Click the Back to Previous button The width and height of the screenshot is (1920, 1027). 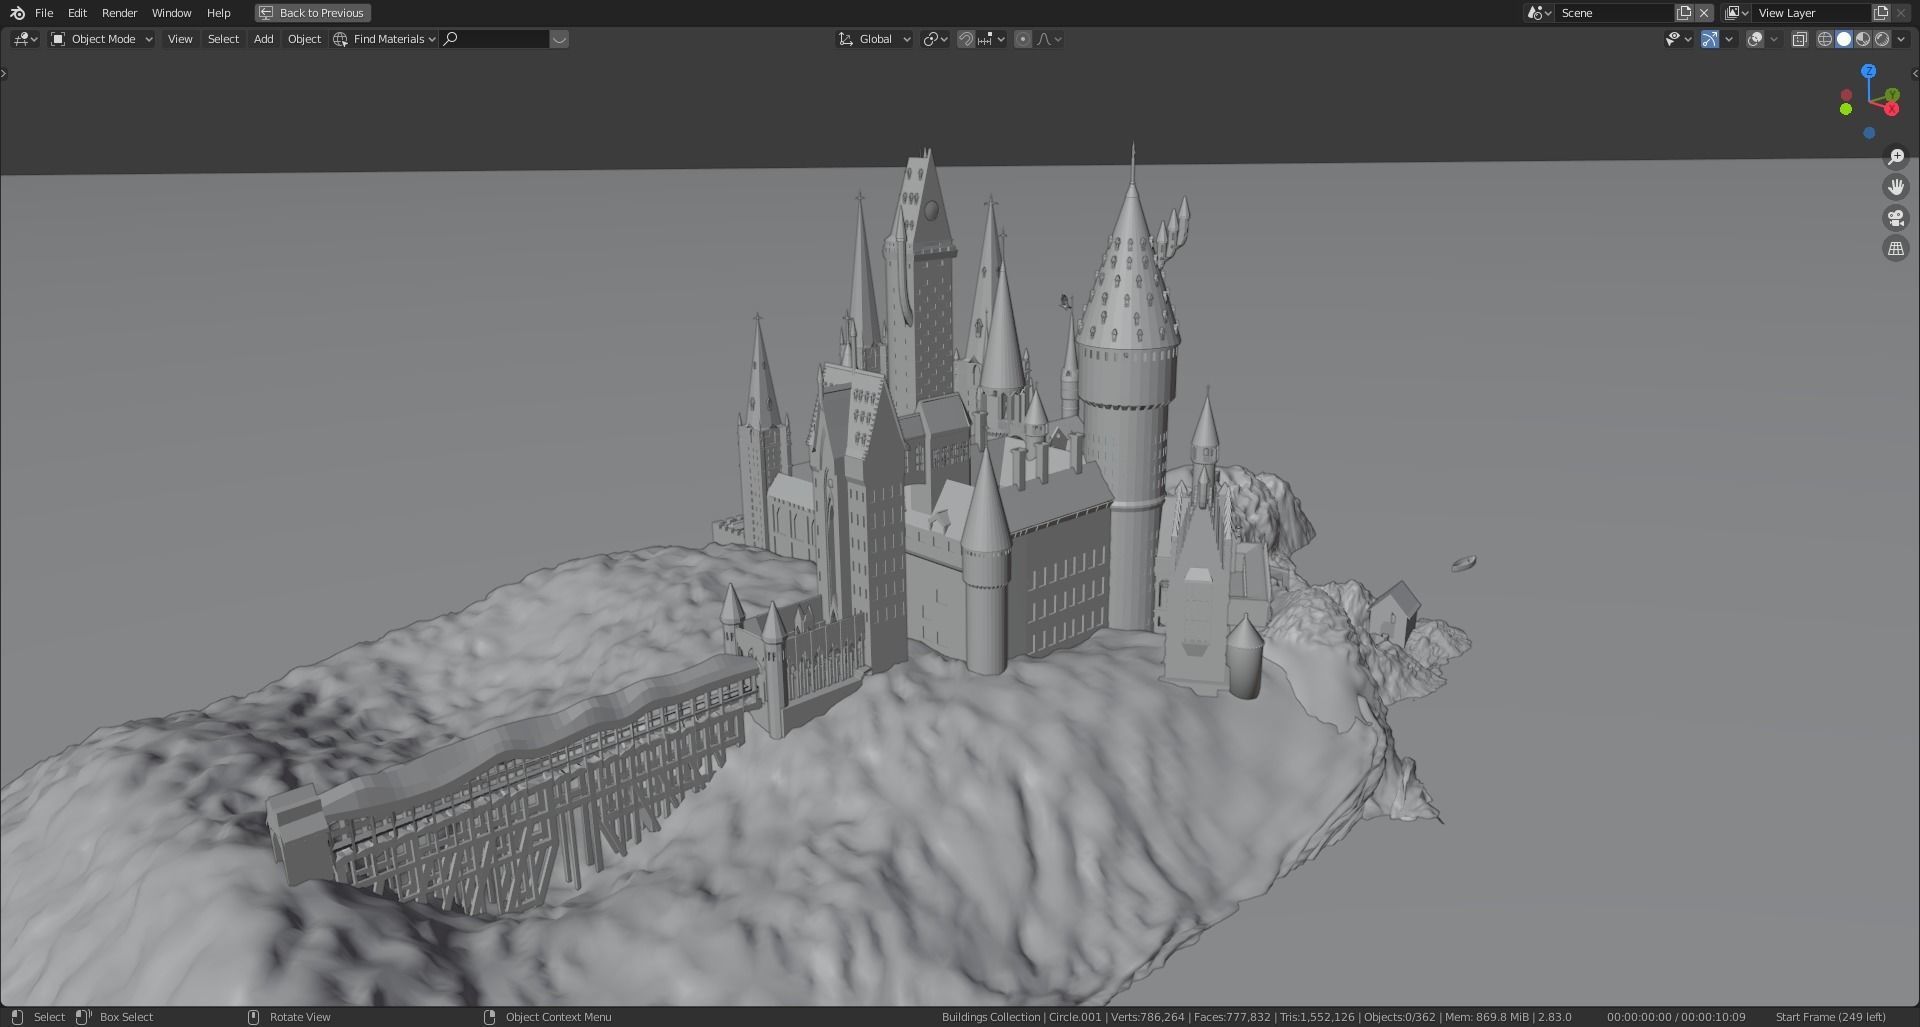pyautogui.click(x=312, y=13)
